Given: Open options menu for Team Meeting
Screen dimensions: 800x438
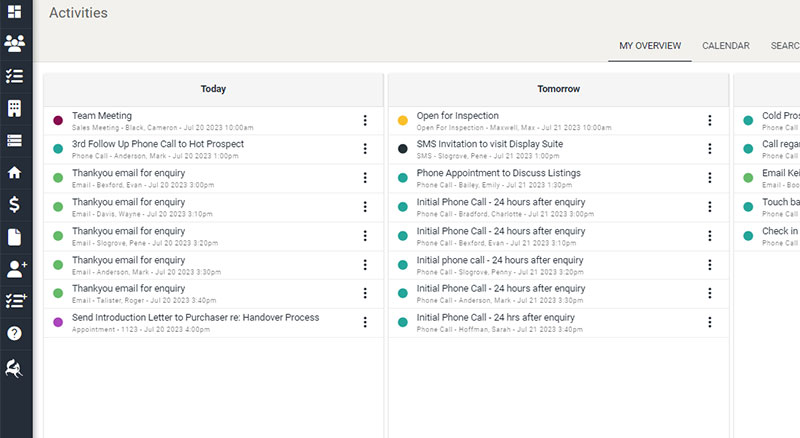Looking at the screenshot, I should pos(365,120).
